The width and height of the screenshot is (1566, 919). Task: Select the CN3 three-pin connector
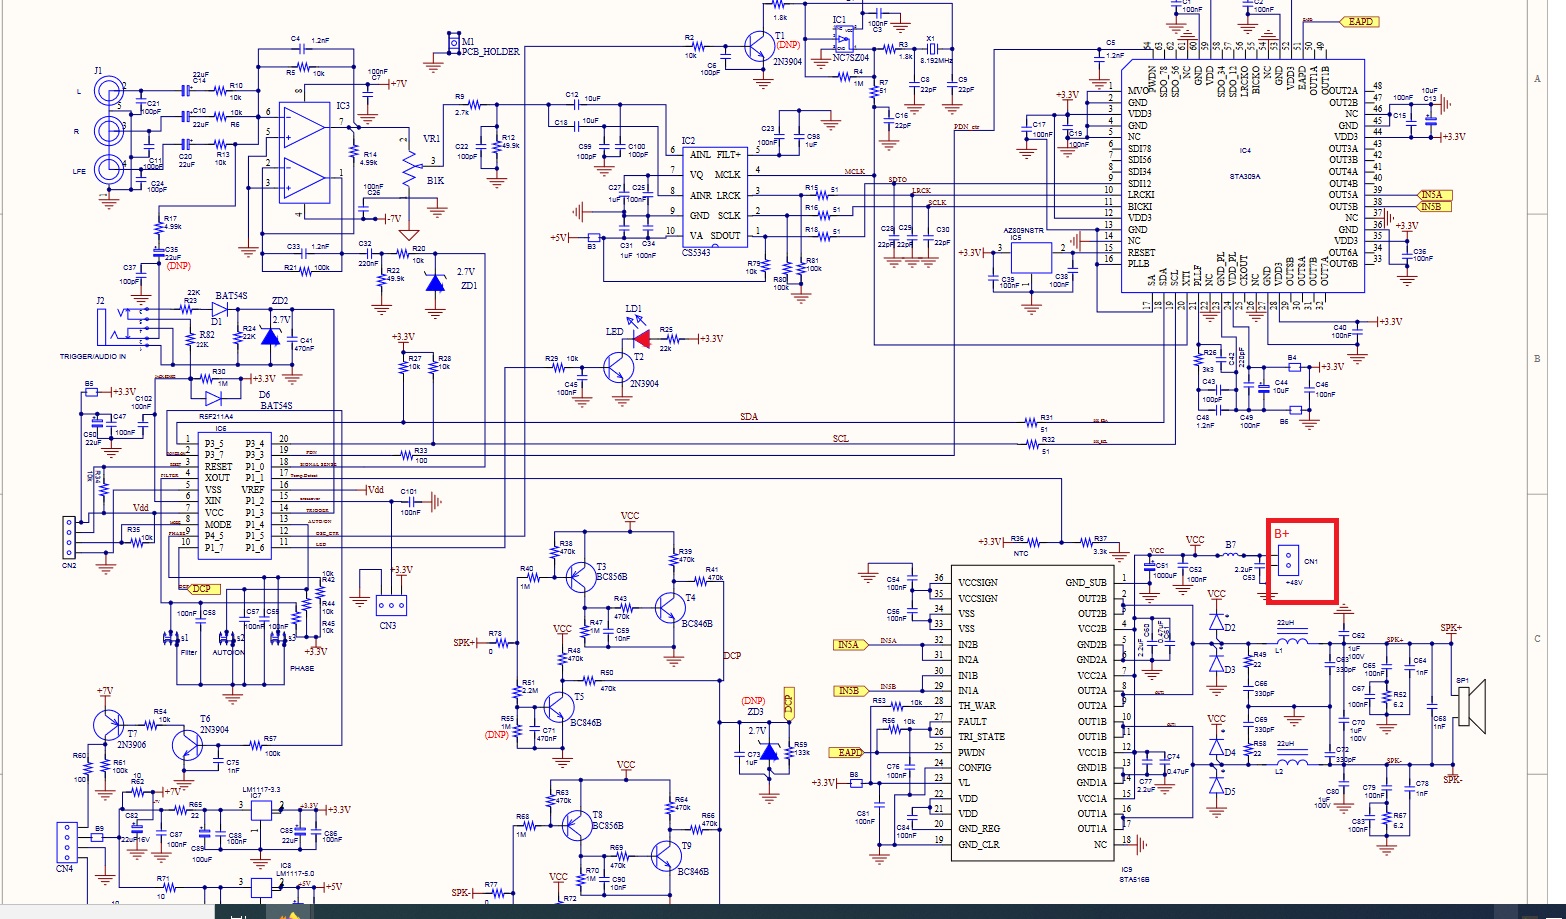pyautogui.click(x=391, y=606)
